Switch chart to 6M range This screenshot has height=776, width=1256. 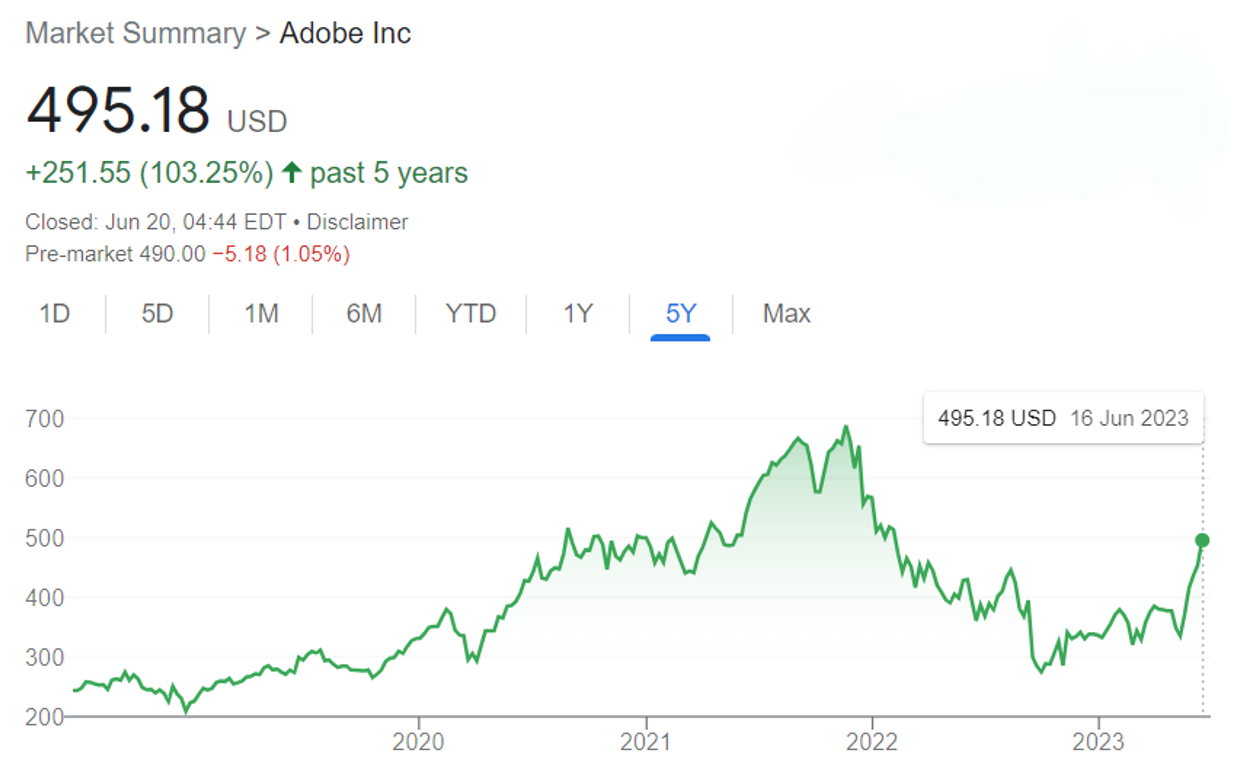pos(364,314)
